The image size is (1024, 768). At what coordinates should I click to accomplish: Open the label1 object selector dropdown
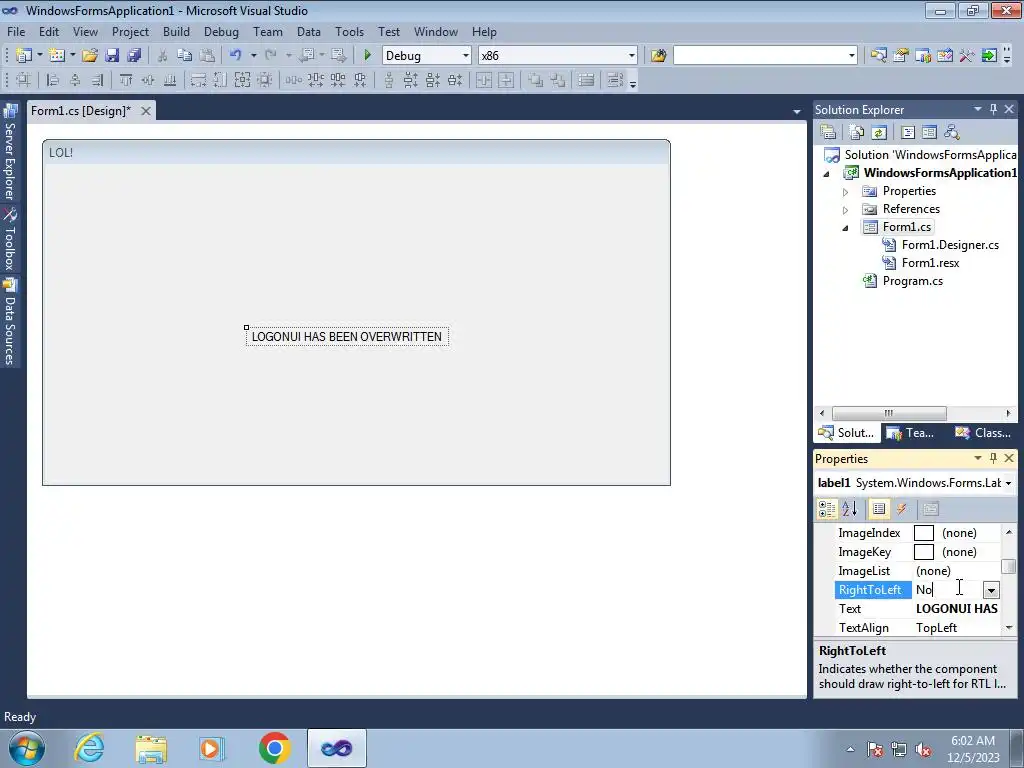(x=1008, y=483)
